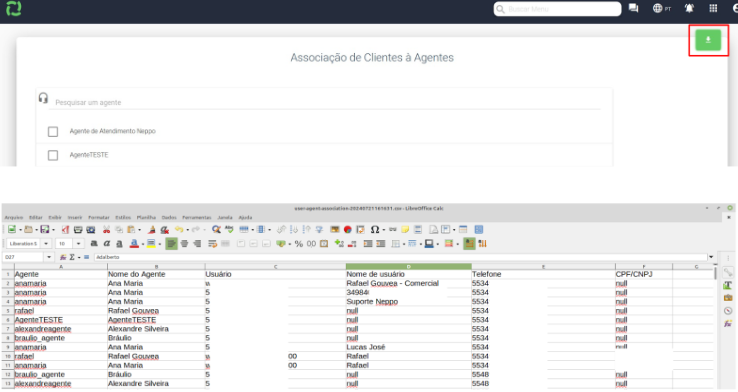Open the Inserir menu
The width and height of the screenshot is (738, 392).
coord(75,217)
